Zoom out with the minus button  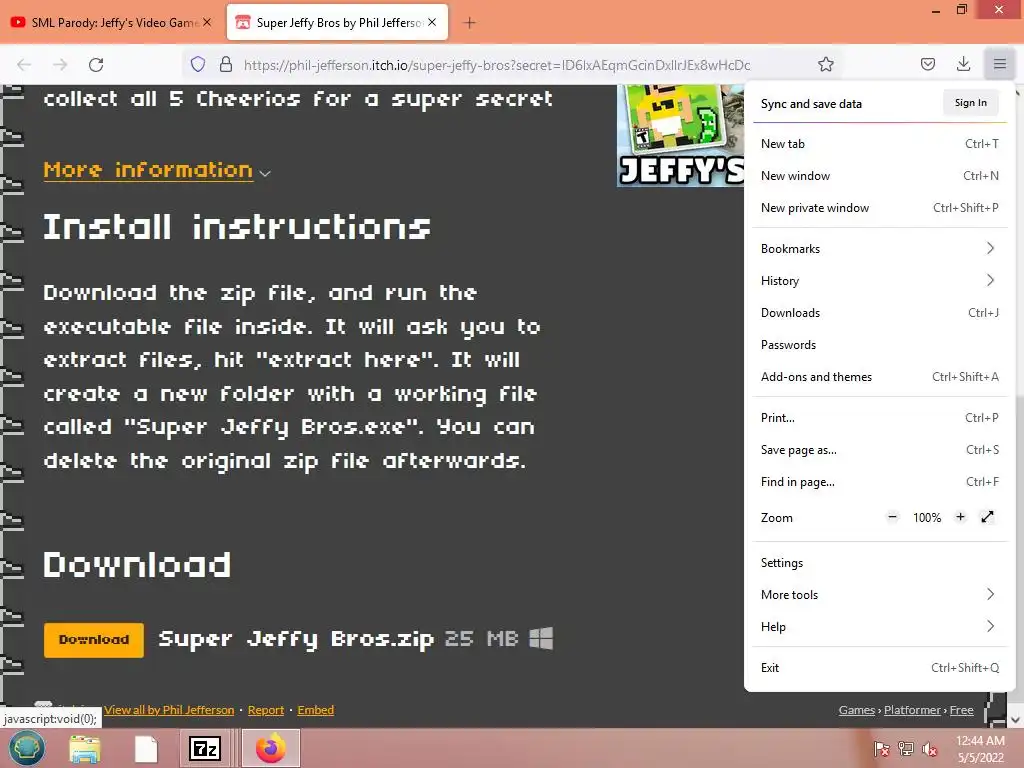click(x=892, y=517)
